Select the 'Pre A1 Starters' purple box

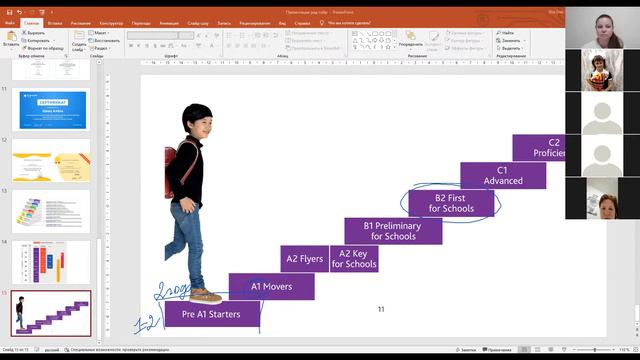pyautogui.click(x=212, y=314)
